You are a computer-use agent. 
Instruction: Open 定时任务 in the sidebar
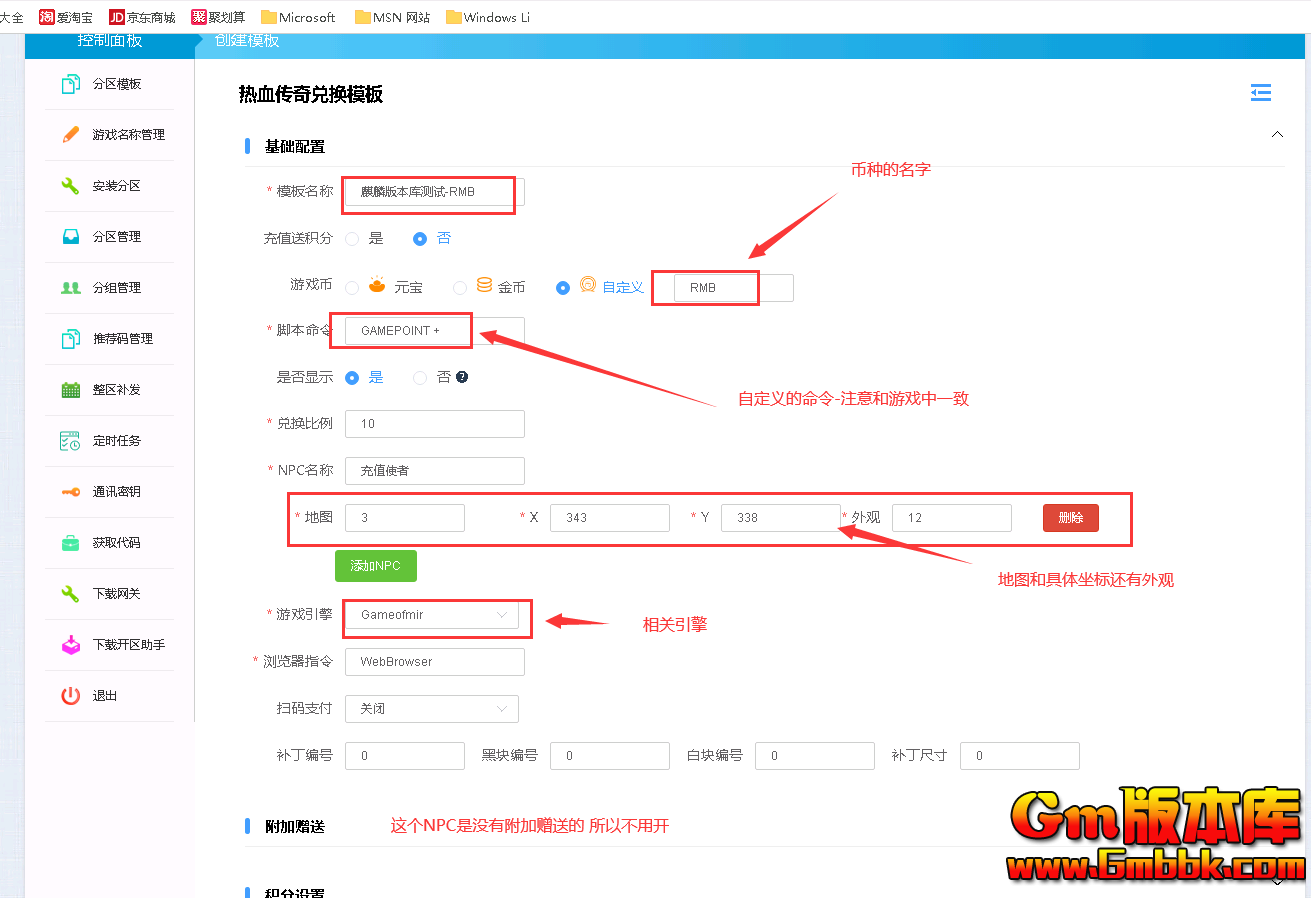tap(116, 441)
